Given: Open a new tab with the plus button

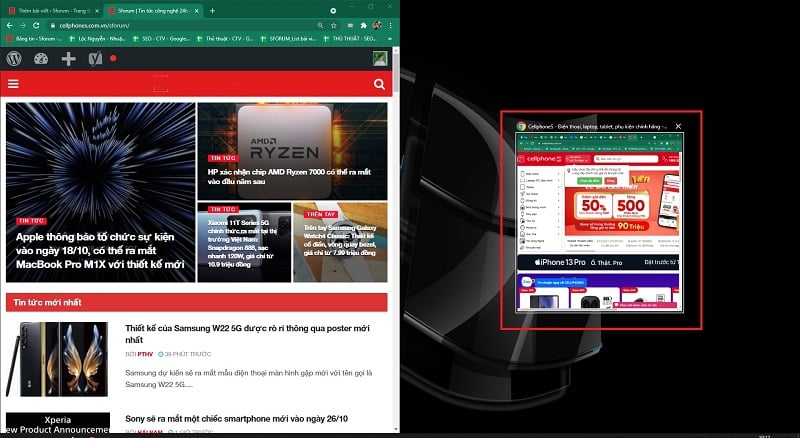Looking at the screenshot, I should 212,11.
